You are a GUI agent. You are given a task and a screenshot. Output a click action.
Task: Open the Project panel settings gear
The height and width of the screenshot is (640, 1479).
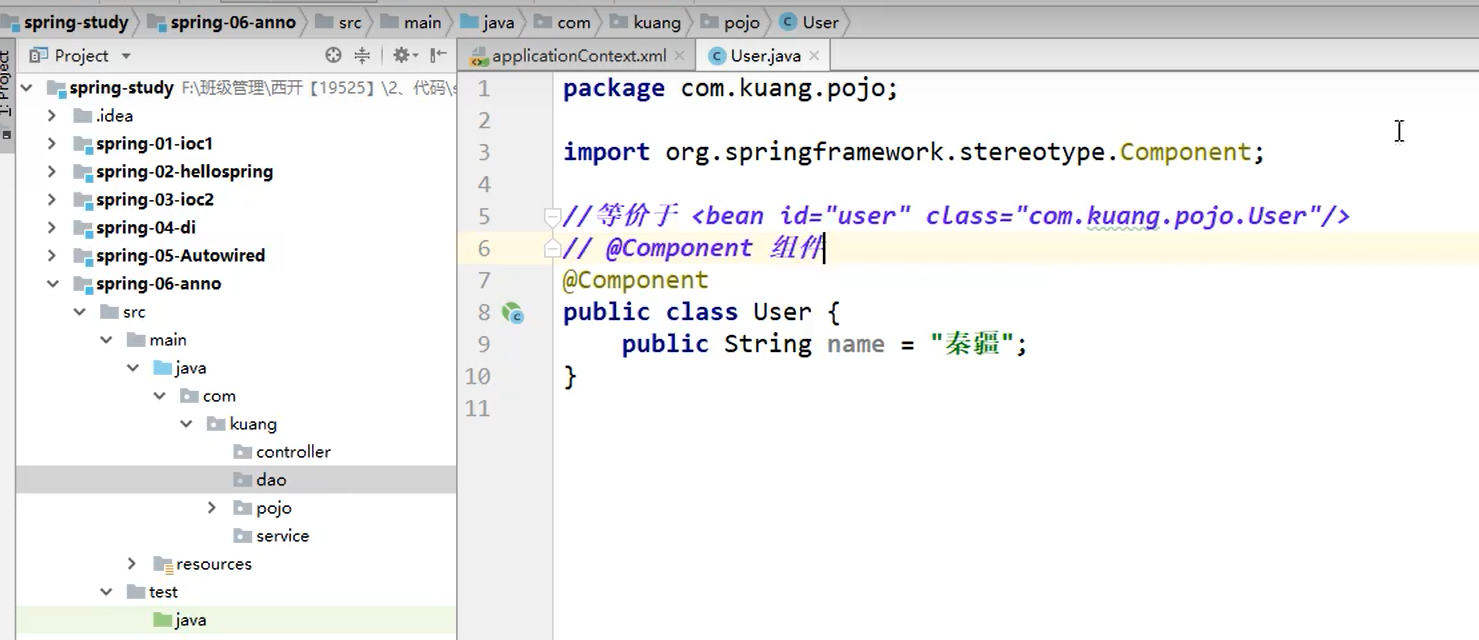[x=402, y=56]
